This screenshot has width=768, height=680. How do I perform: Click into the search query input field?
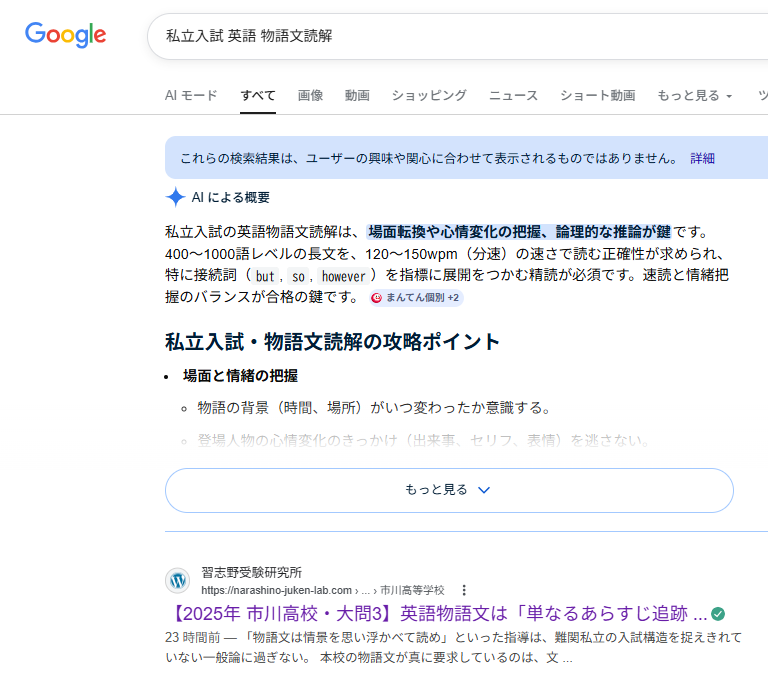coord(450,36)
